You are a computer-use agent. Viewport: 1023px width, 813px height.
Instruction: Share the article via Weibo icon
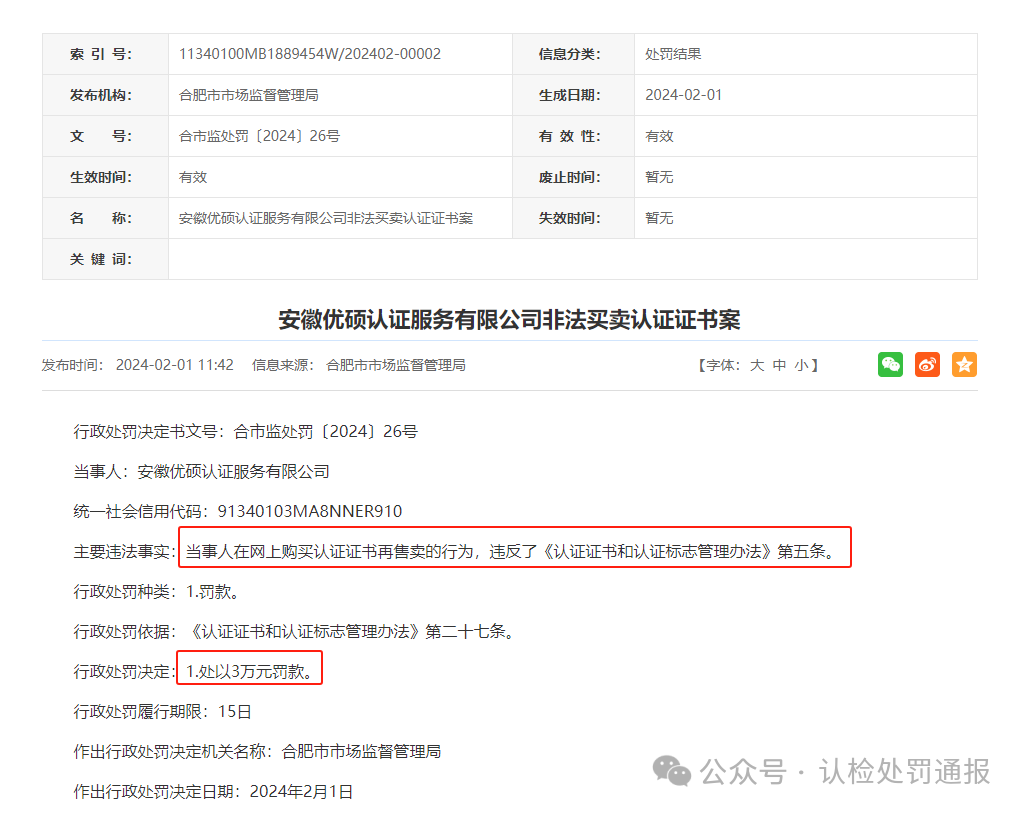pyautogui.click(x=926, y=364)
